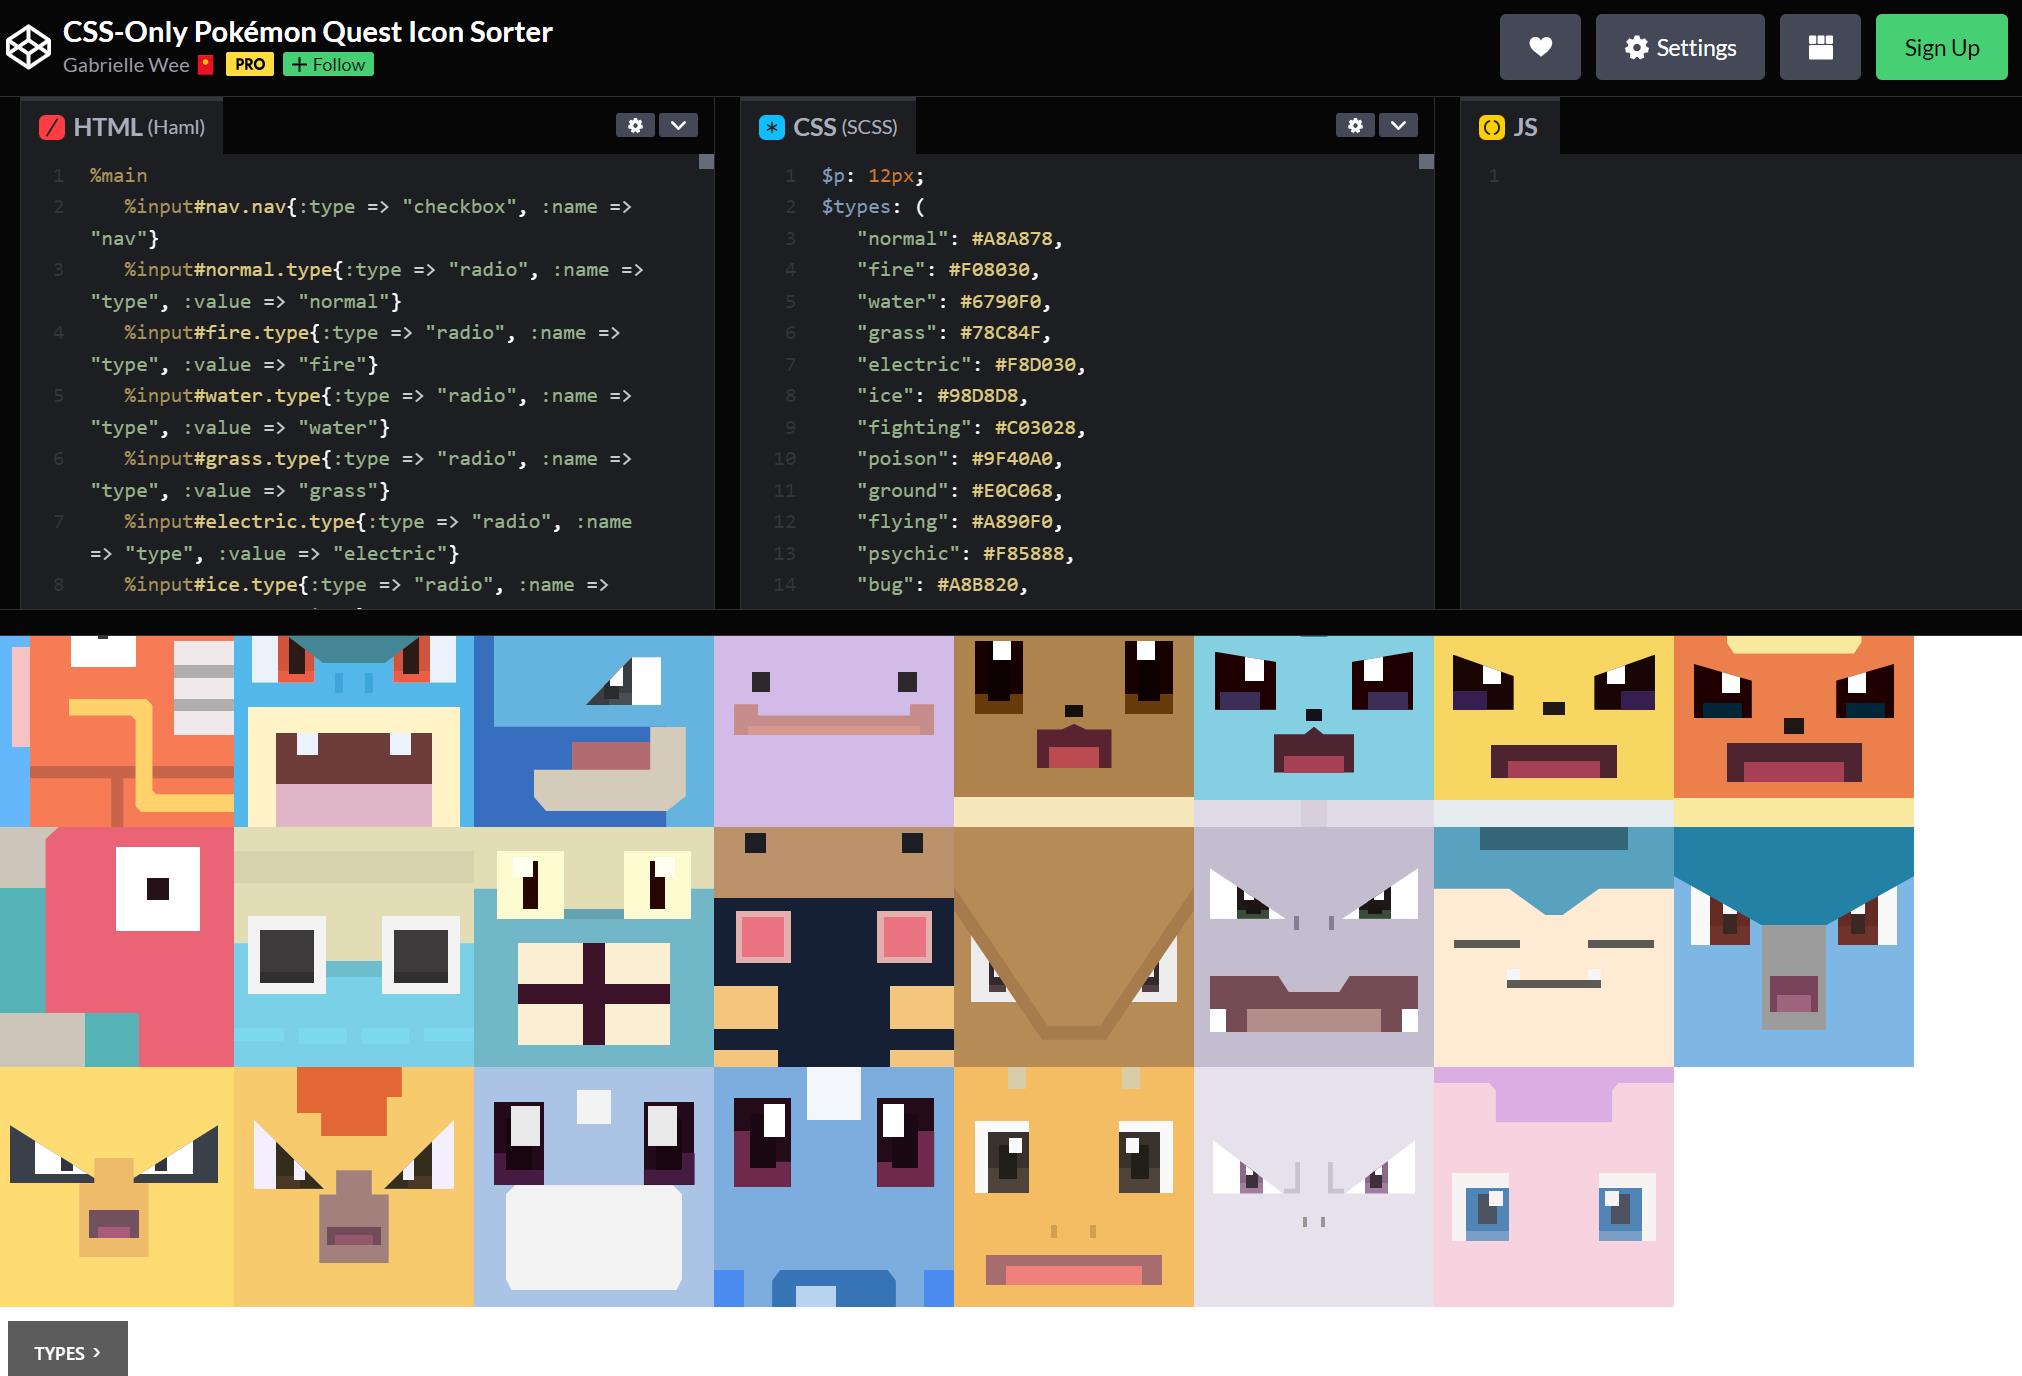
Task: Click the Kabuto icon with pink eyes
Action: pos(834,947)
